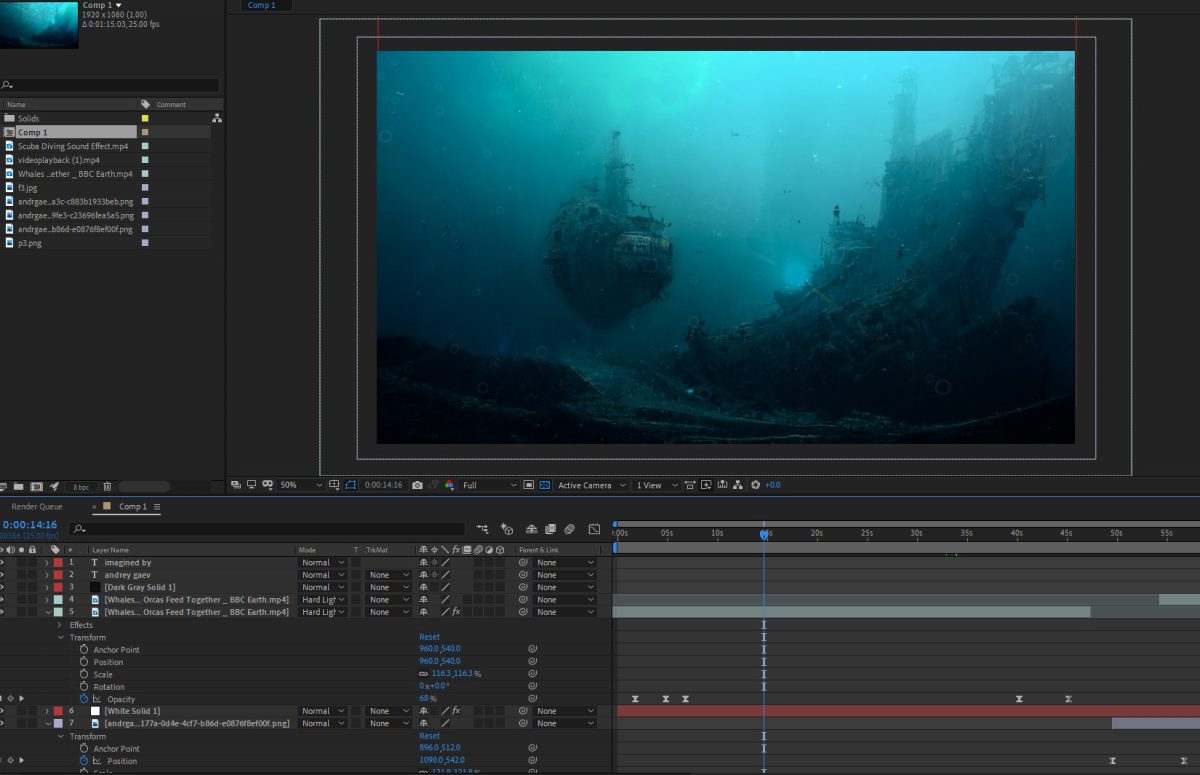The height and width of the screenshot is (775, 1200).
Task: Click the current time indicator playhead
Action: (x=764, y=534)
